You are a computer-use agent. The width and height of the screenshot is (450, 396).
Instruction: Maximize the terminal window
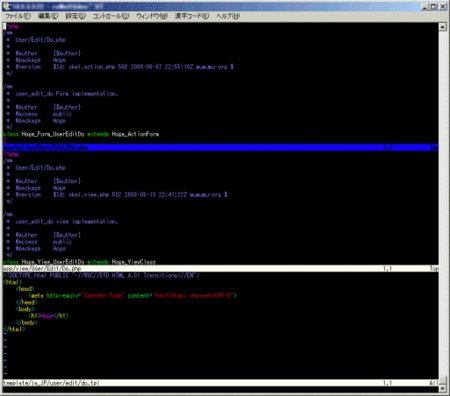pos(433,6)
